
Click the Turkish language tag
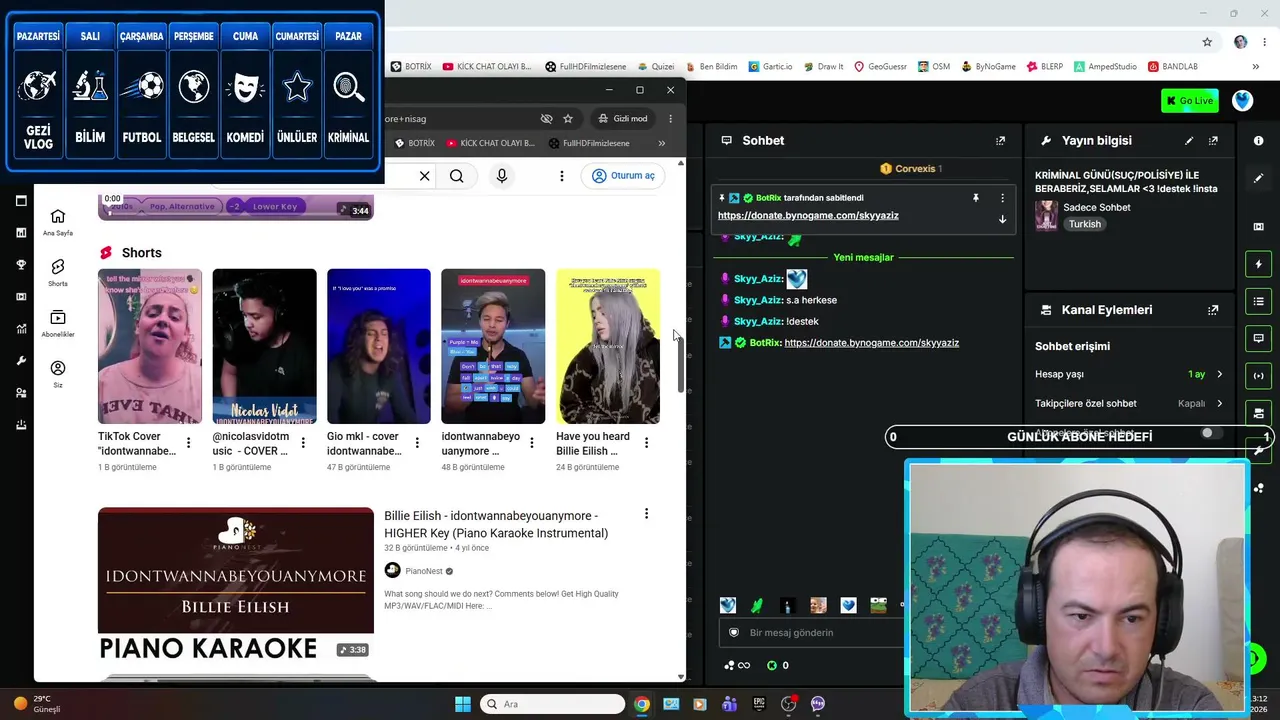tap(1085, 224)
